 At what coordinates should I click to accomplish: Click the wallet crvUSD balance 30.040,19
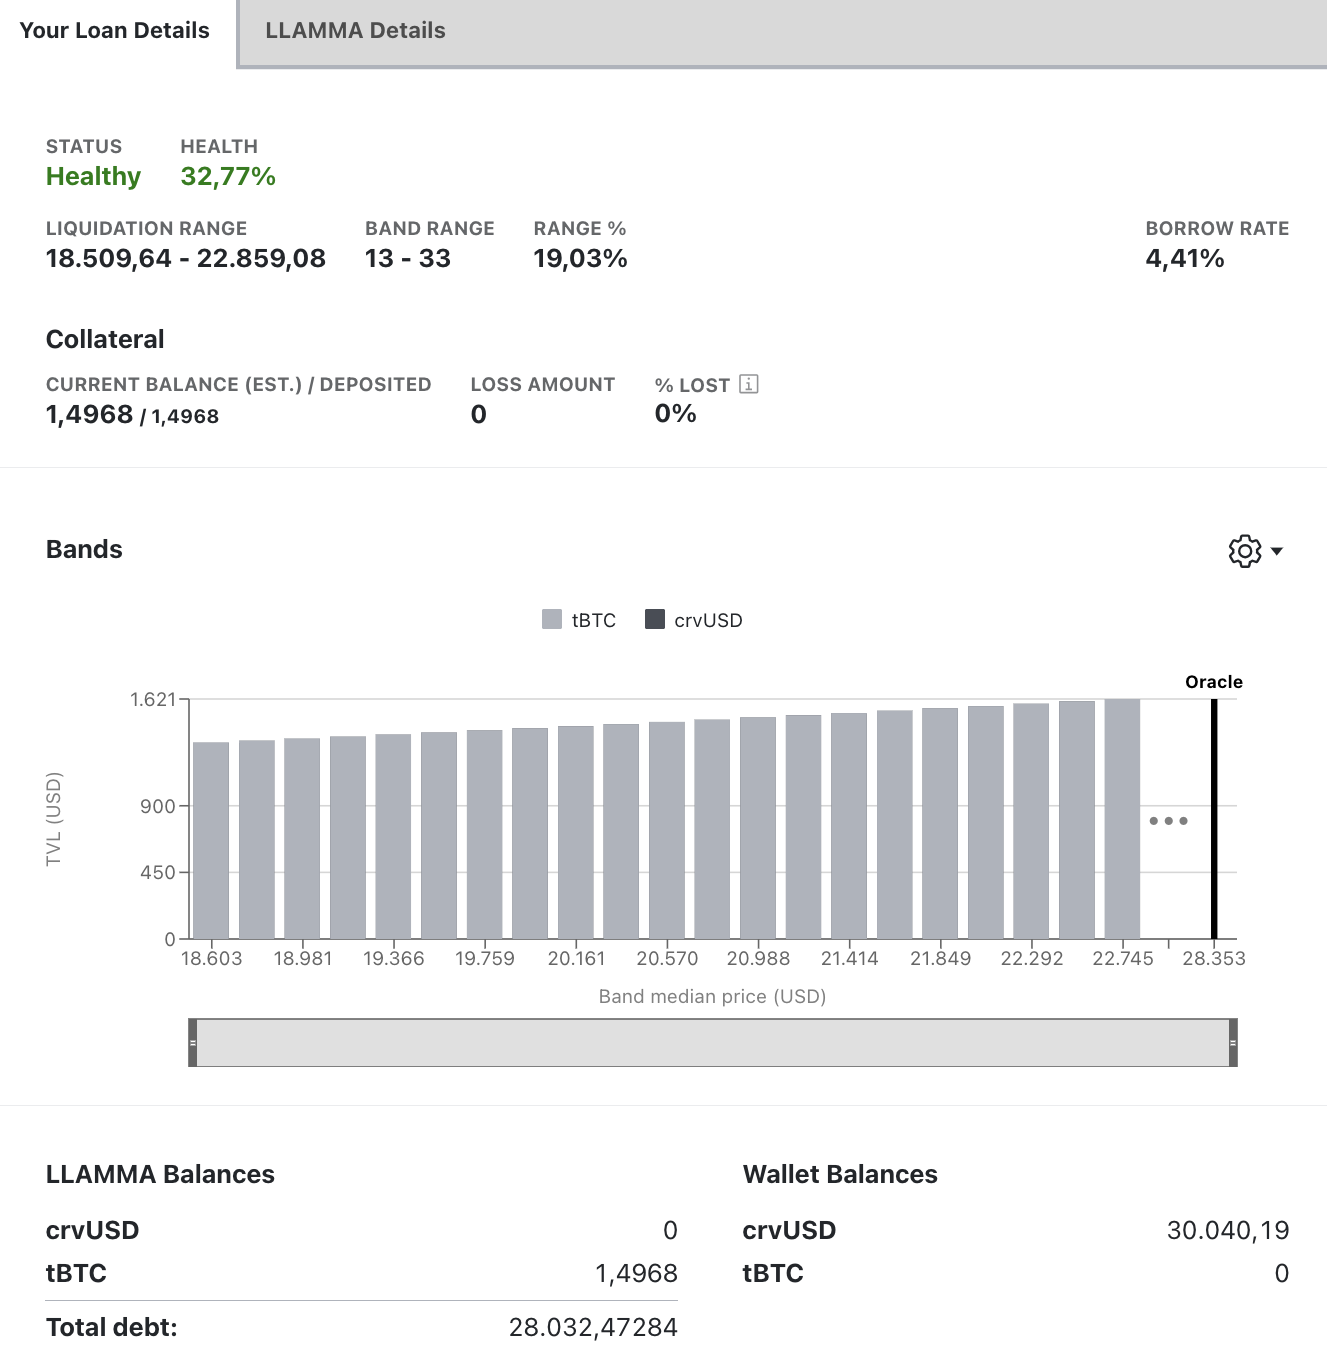click(x=1227, y=1230)
